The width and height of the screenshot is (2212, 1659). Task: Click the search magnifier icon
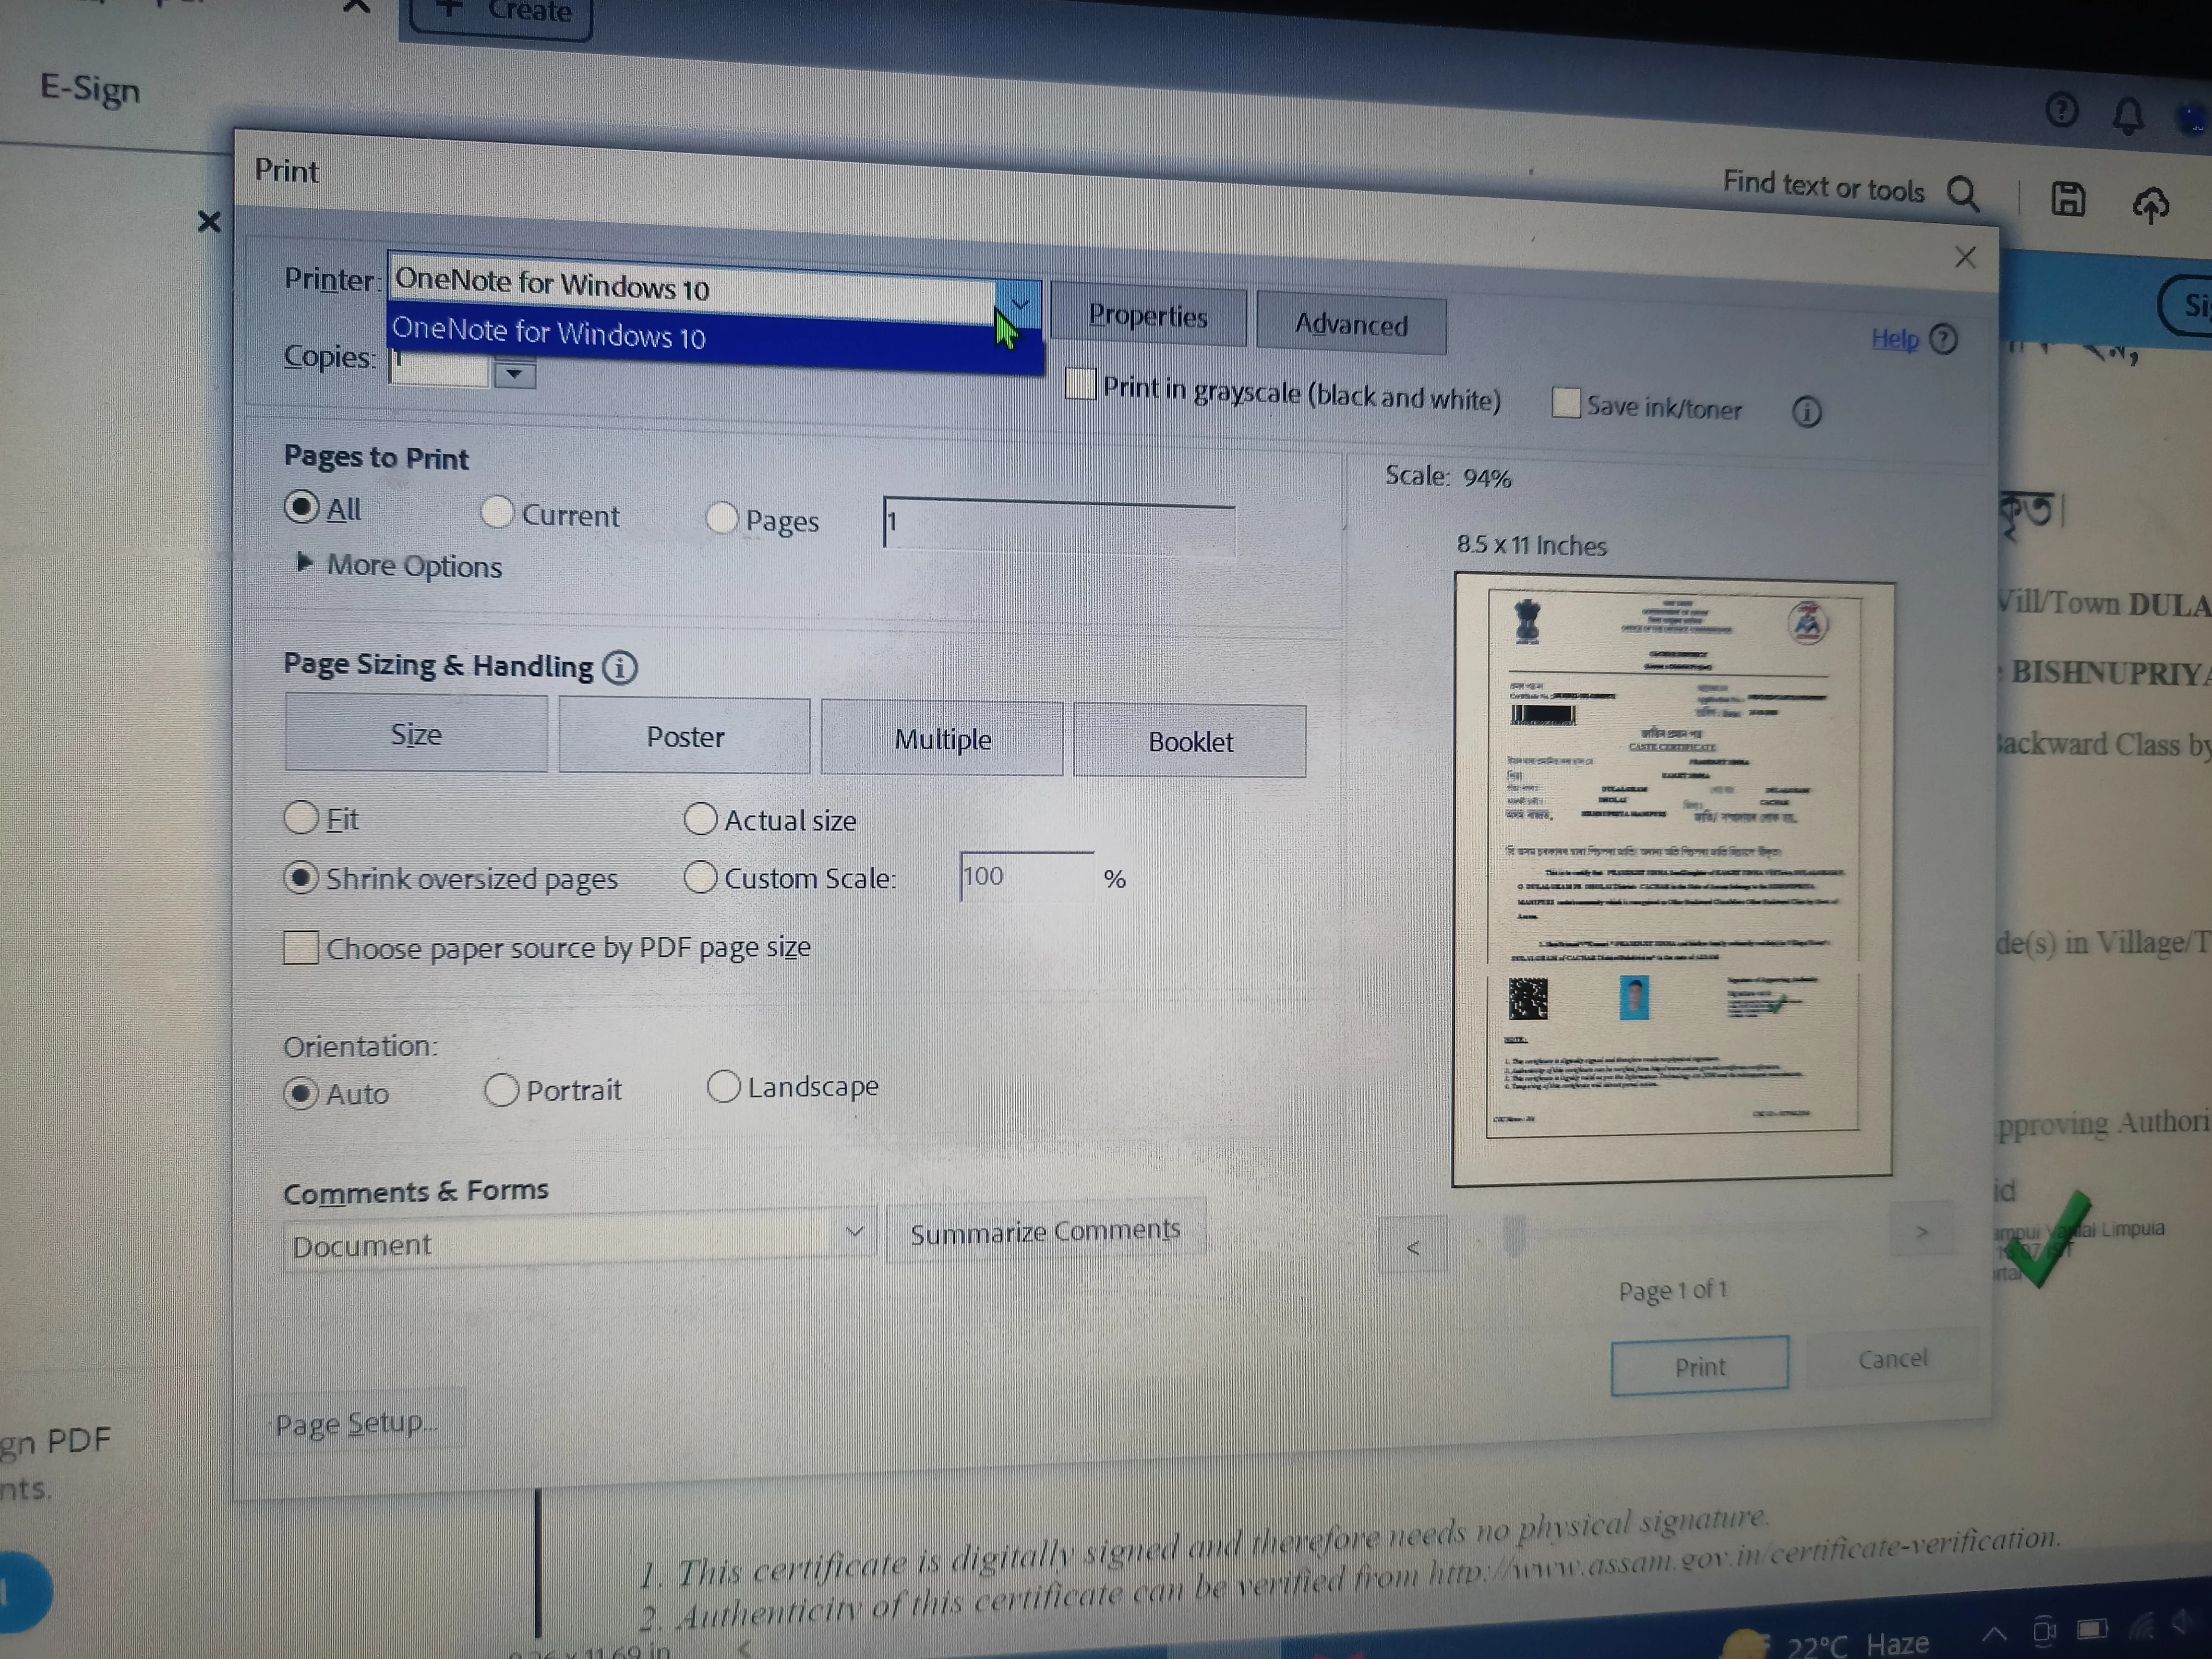(x=1963, y=194)
